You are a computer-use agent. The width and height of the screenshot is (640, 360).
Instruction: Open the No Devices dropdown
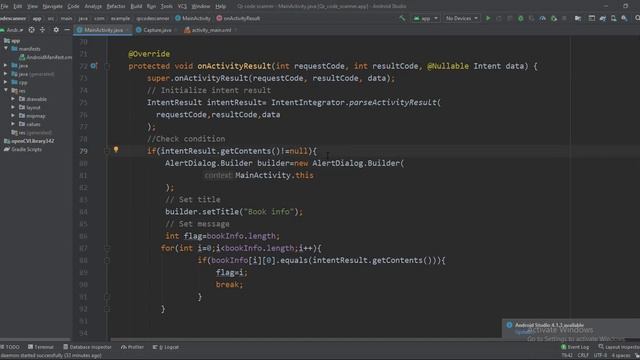click(462, 18)
